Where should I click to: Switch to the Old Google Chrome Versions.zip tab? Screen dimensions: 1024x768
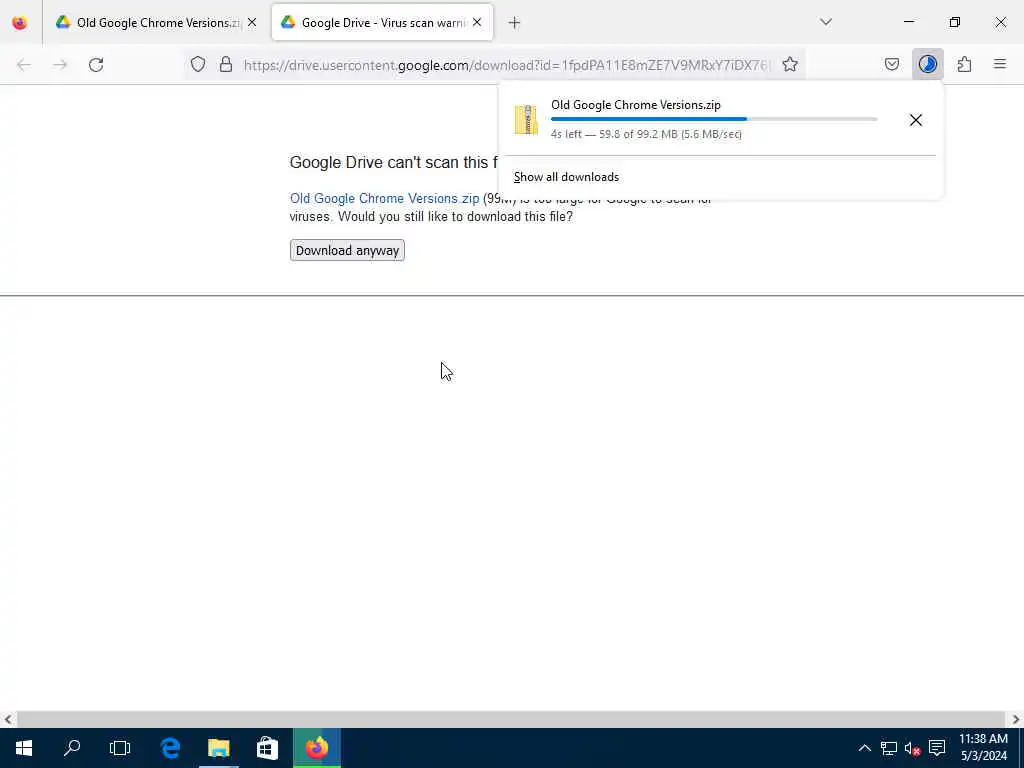149,22
